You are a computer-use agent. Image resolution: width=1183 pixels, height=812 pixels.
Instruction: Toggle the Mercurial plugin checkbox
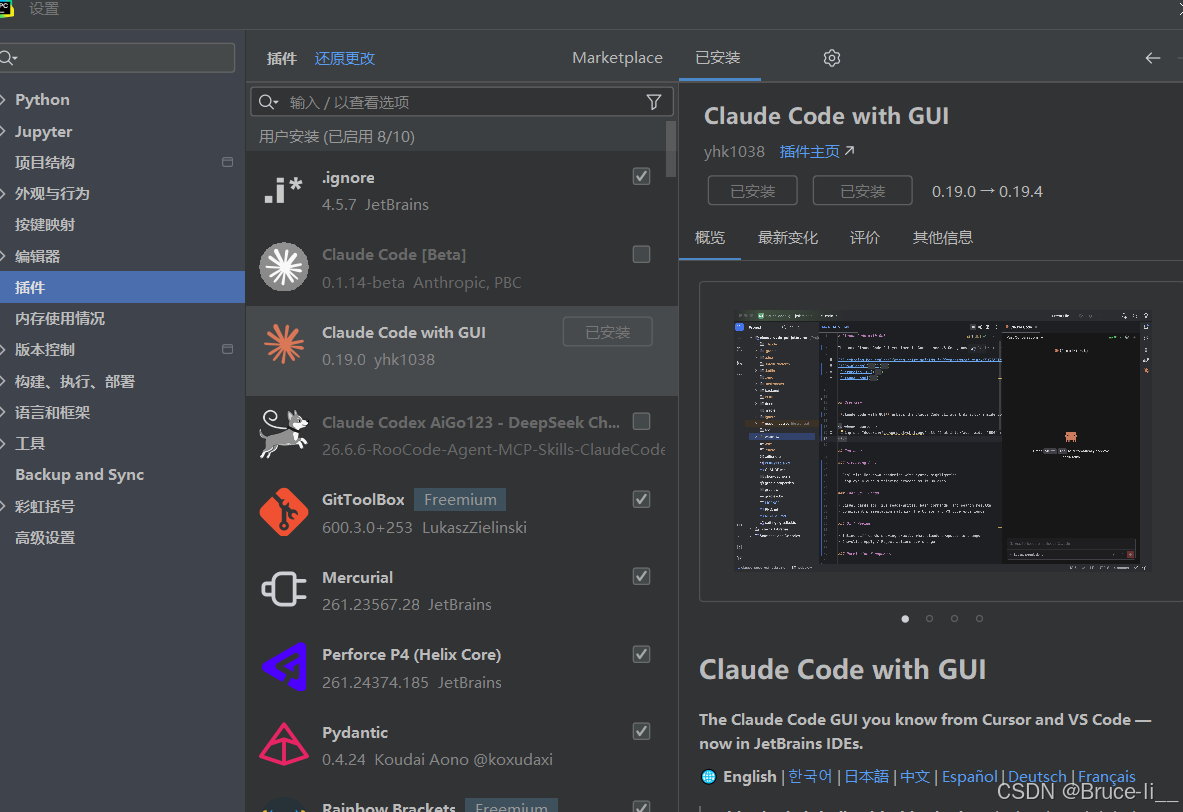pos(641,577)
